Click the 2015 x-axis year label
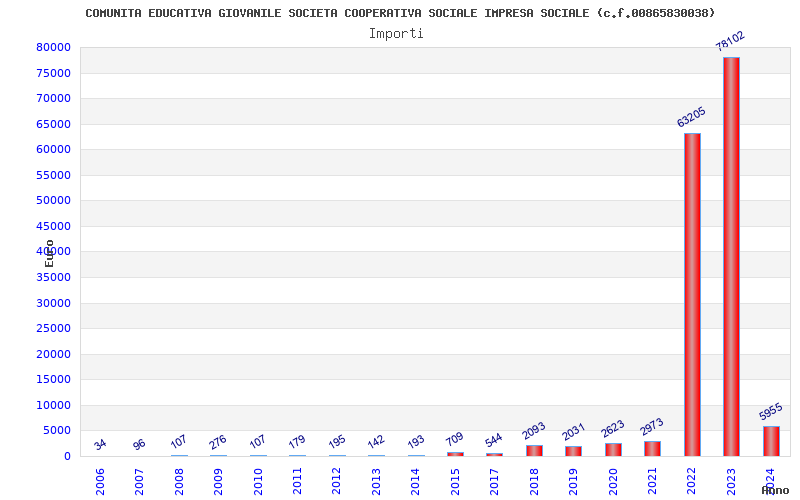The height and width of the screenshot is (500, 800). click(455, 481)
